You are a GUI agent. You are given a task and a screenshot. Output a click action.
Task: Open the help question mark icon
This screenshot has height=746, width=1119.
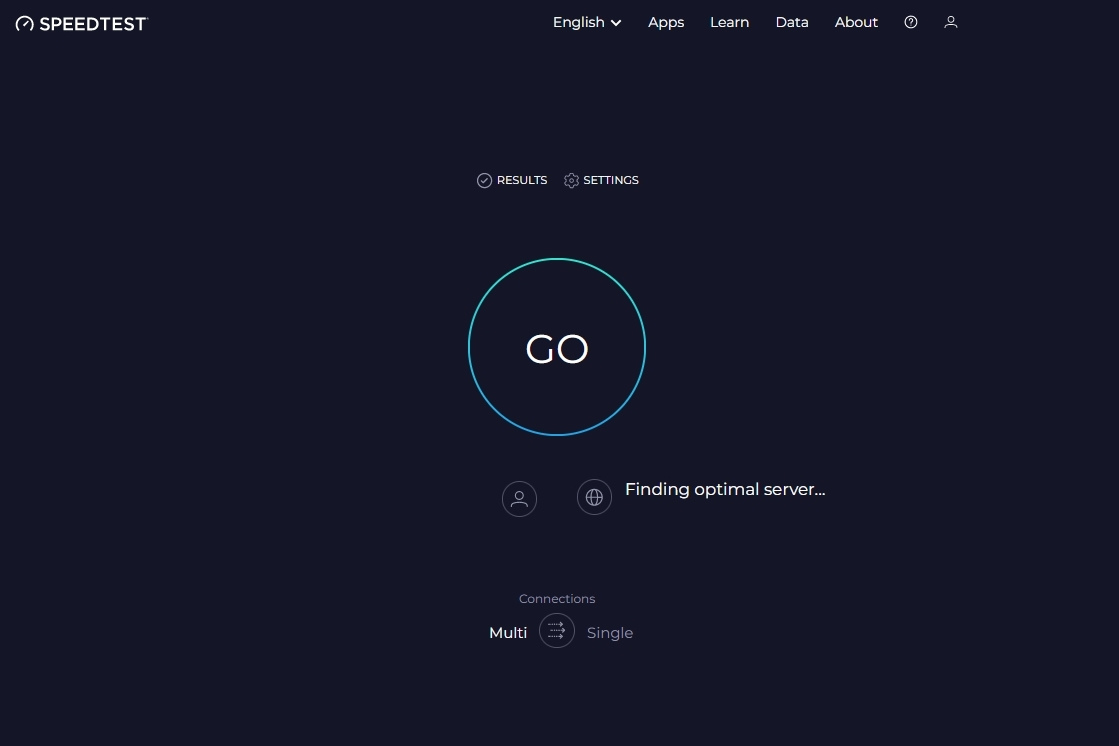point(910,22)
